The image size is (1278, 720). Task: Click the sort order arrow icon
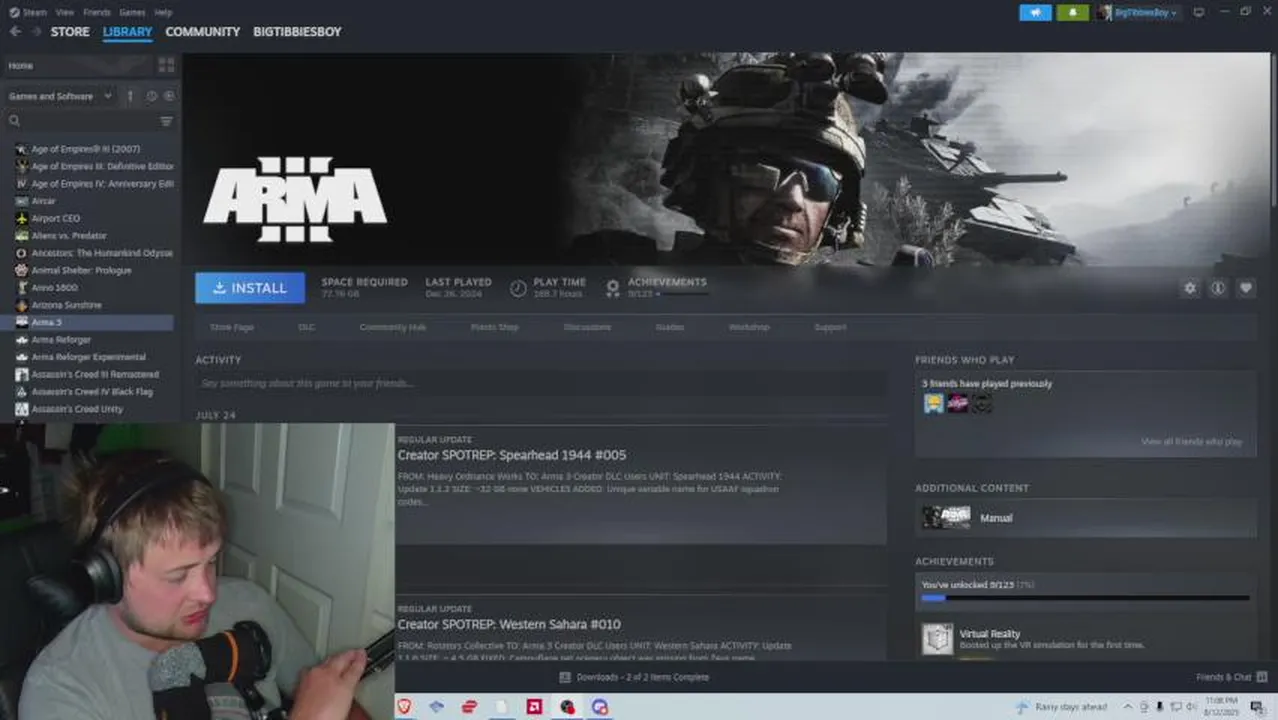(130, 96)
